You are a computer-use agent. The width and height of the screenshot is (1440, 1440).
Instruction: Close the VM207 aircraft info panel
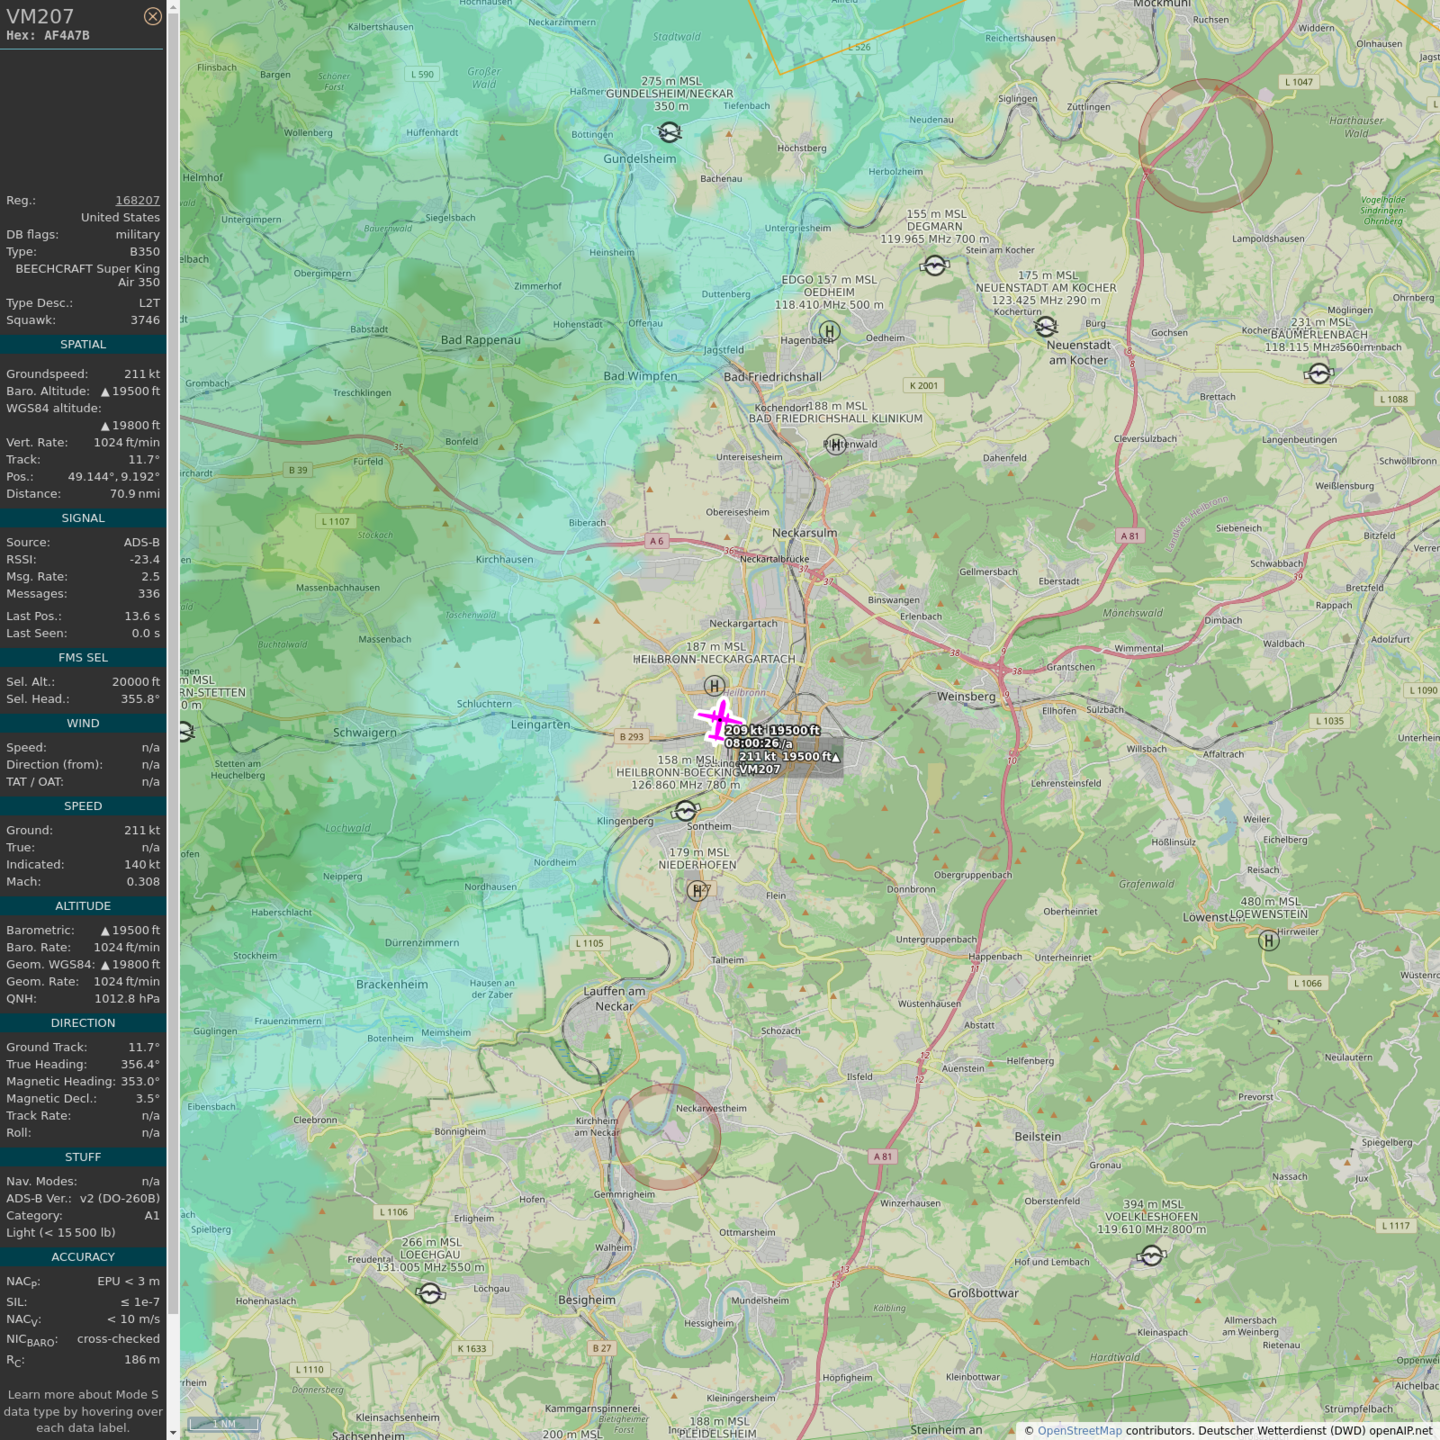152,16
